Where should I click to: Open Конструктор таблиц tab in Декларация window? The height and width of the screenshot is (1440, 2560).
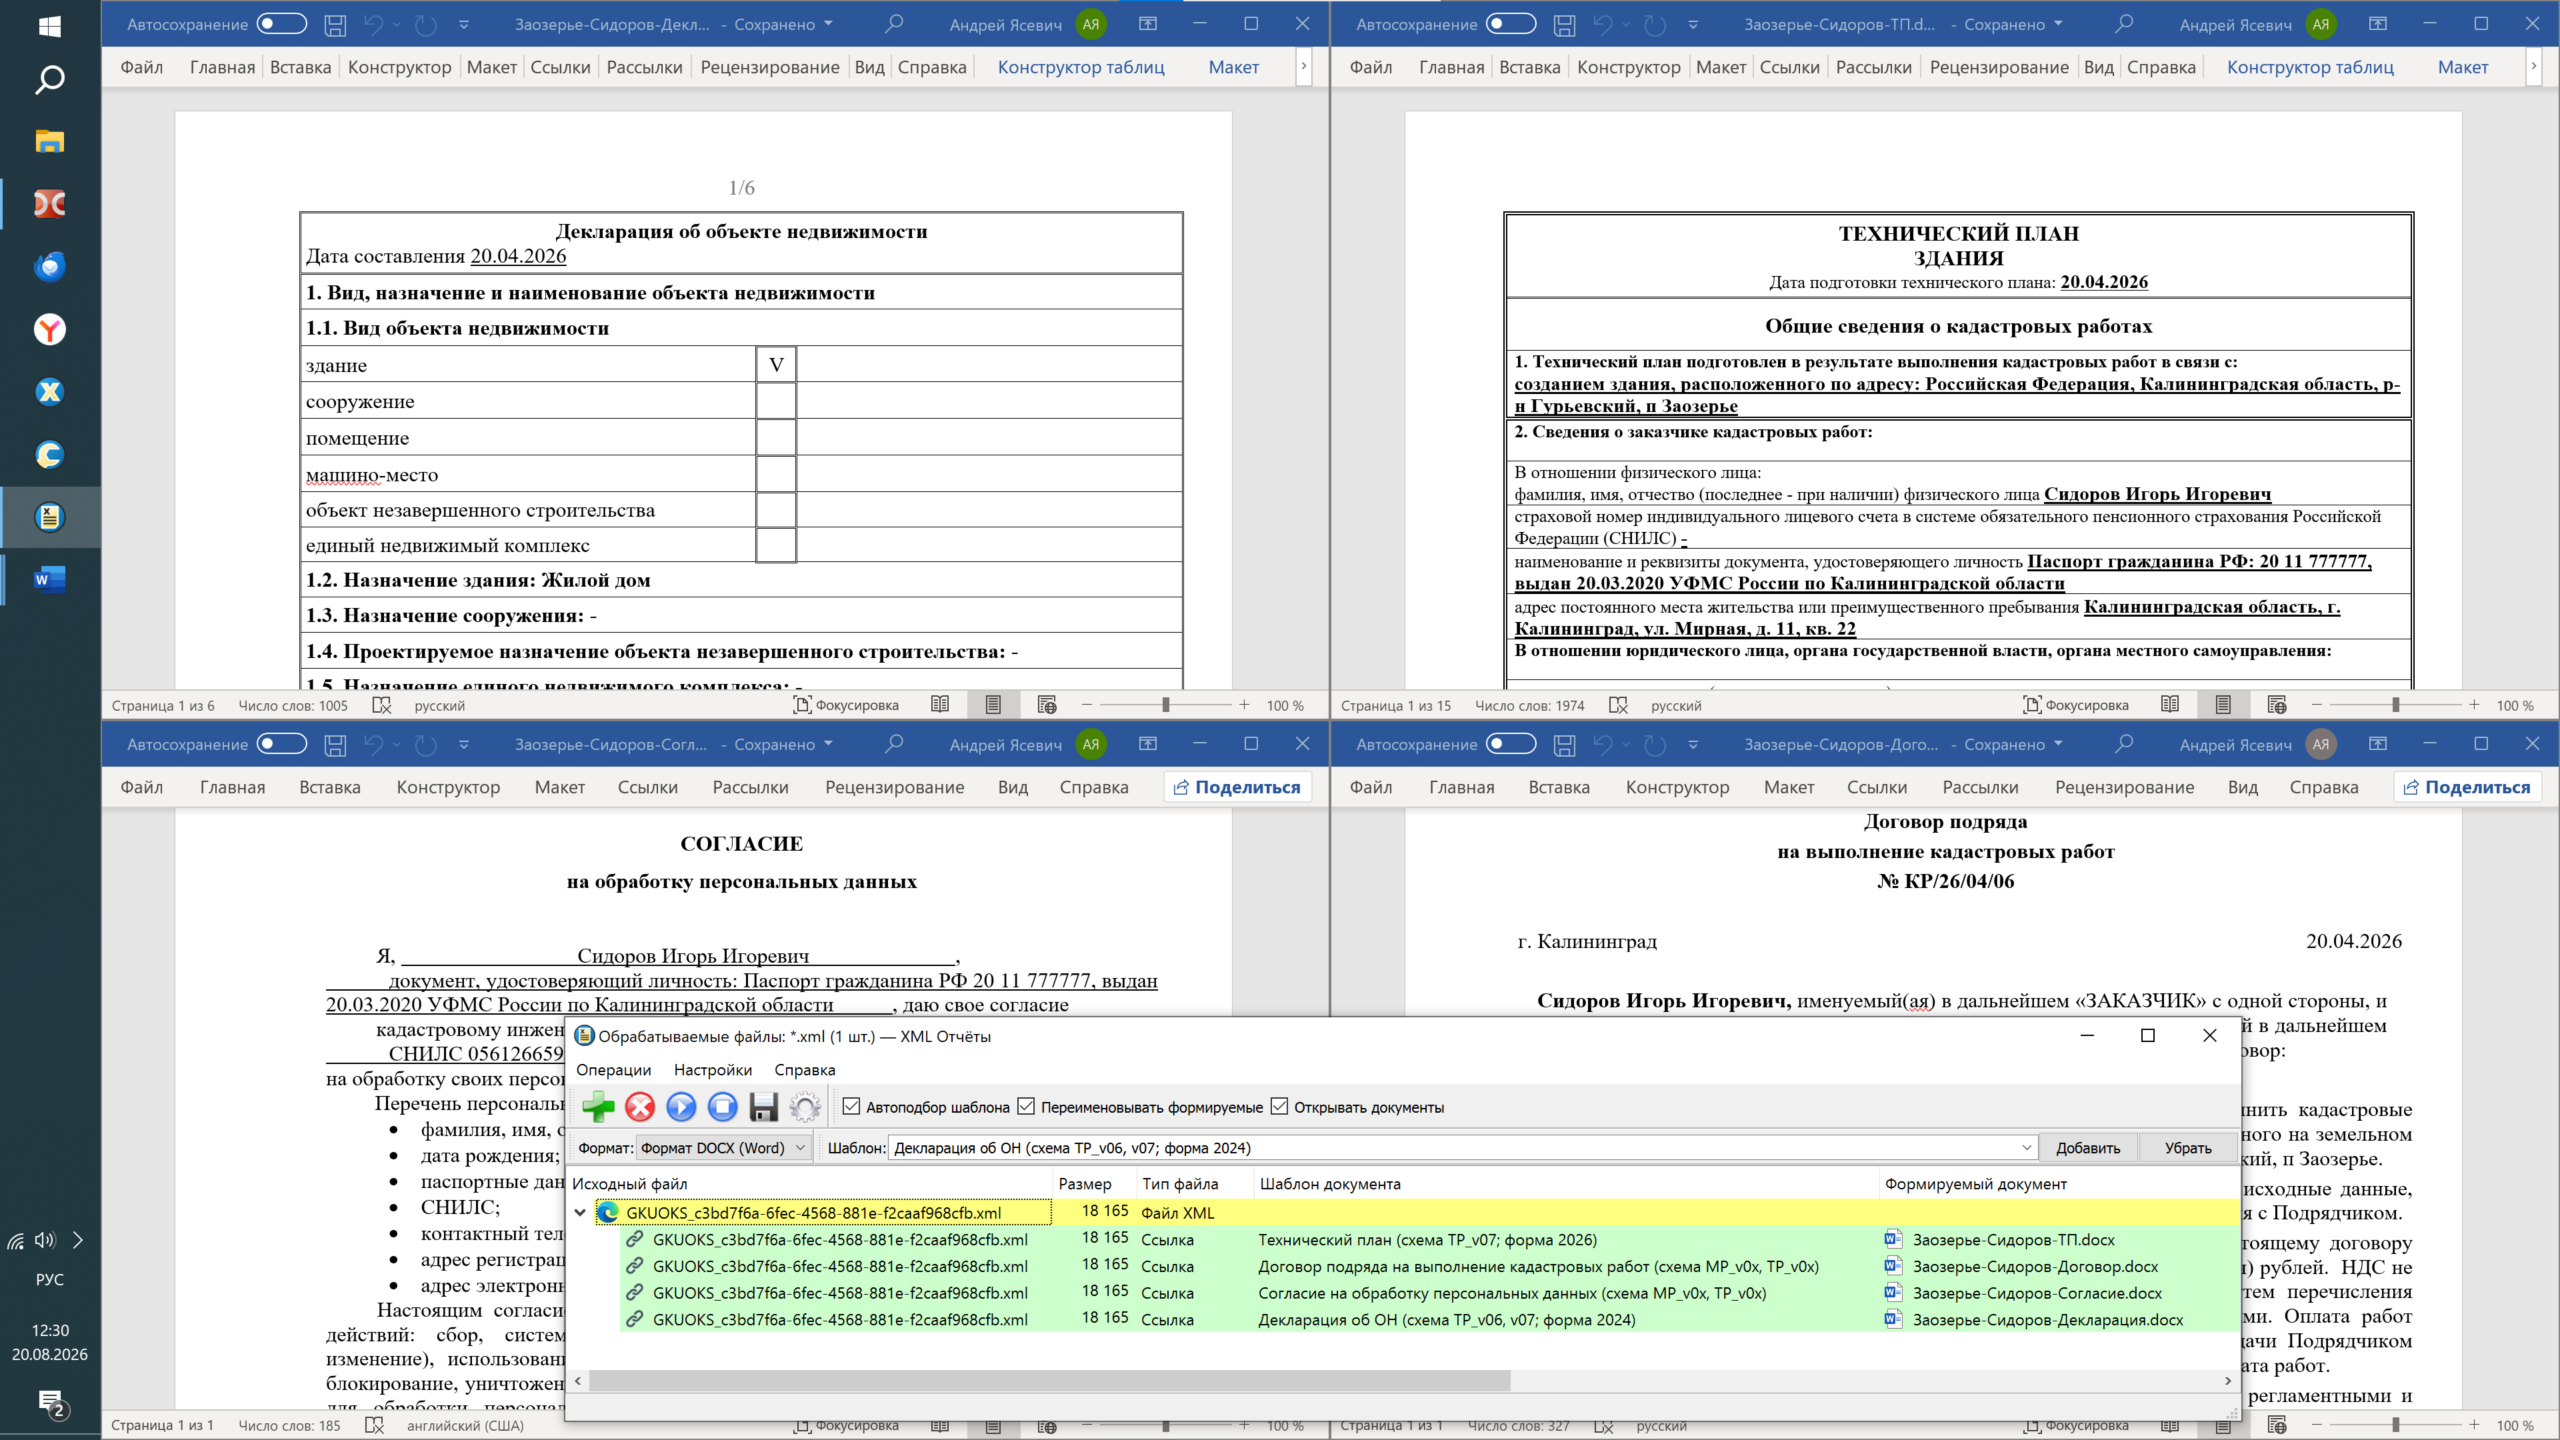click(1081, 67)
